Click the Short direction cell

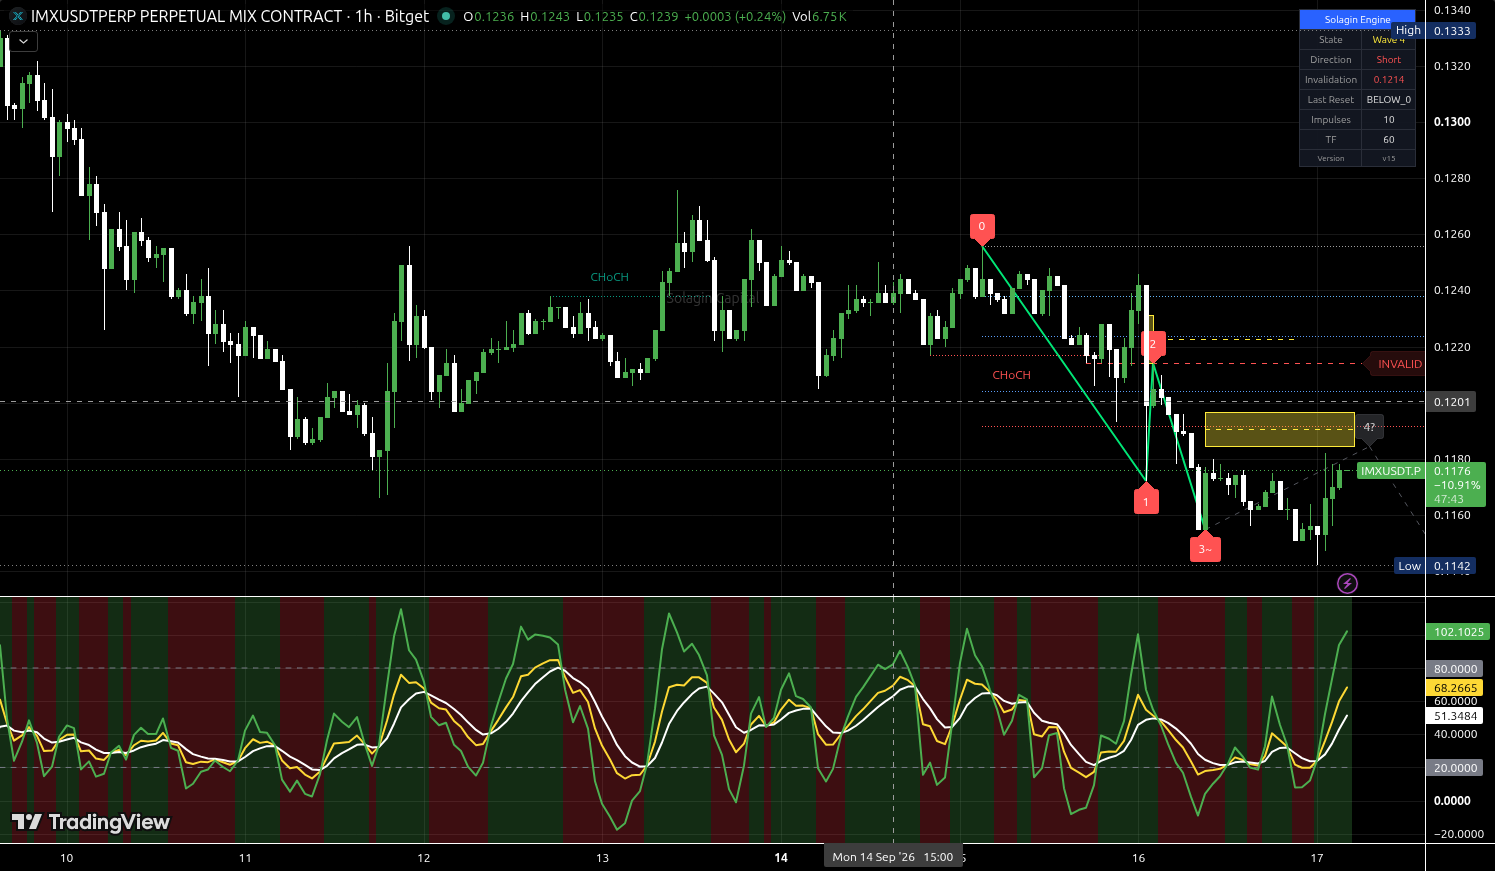click(1388, 60)
